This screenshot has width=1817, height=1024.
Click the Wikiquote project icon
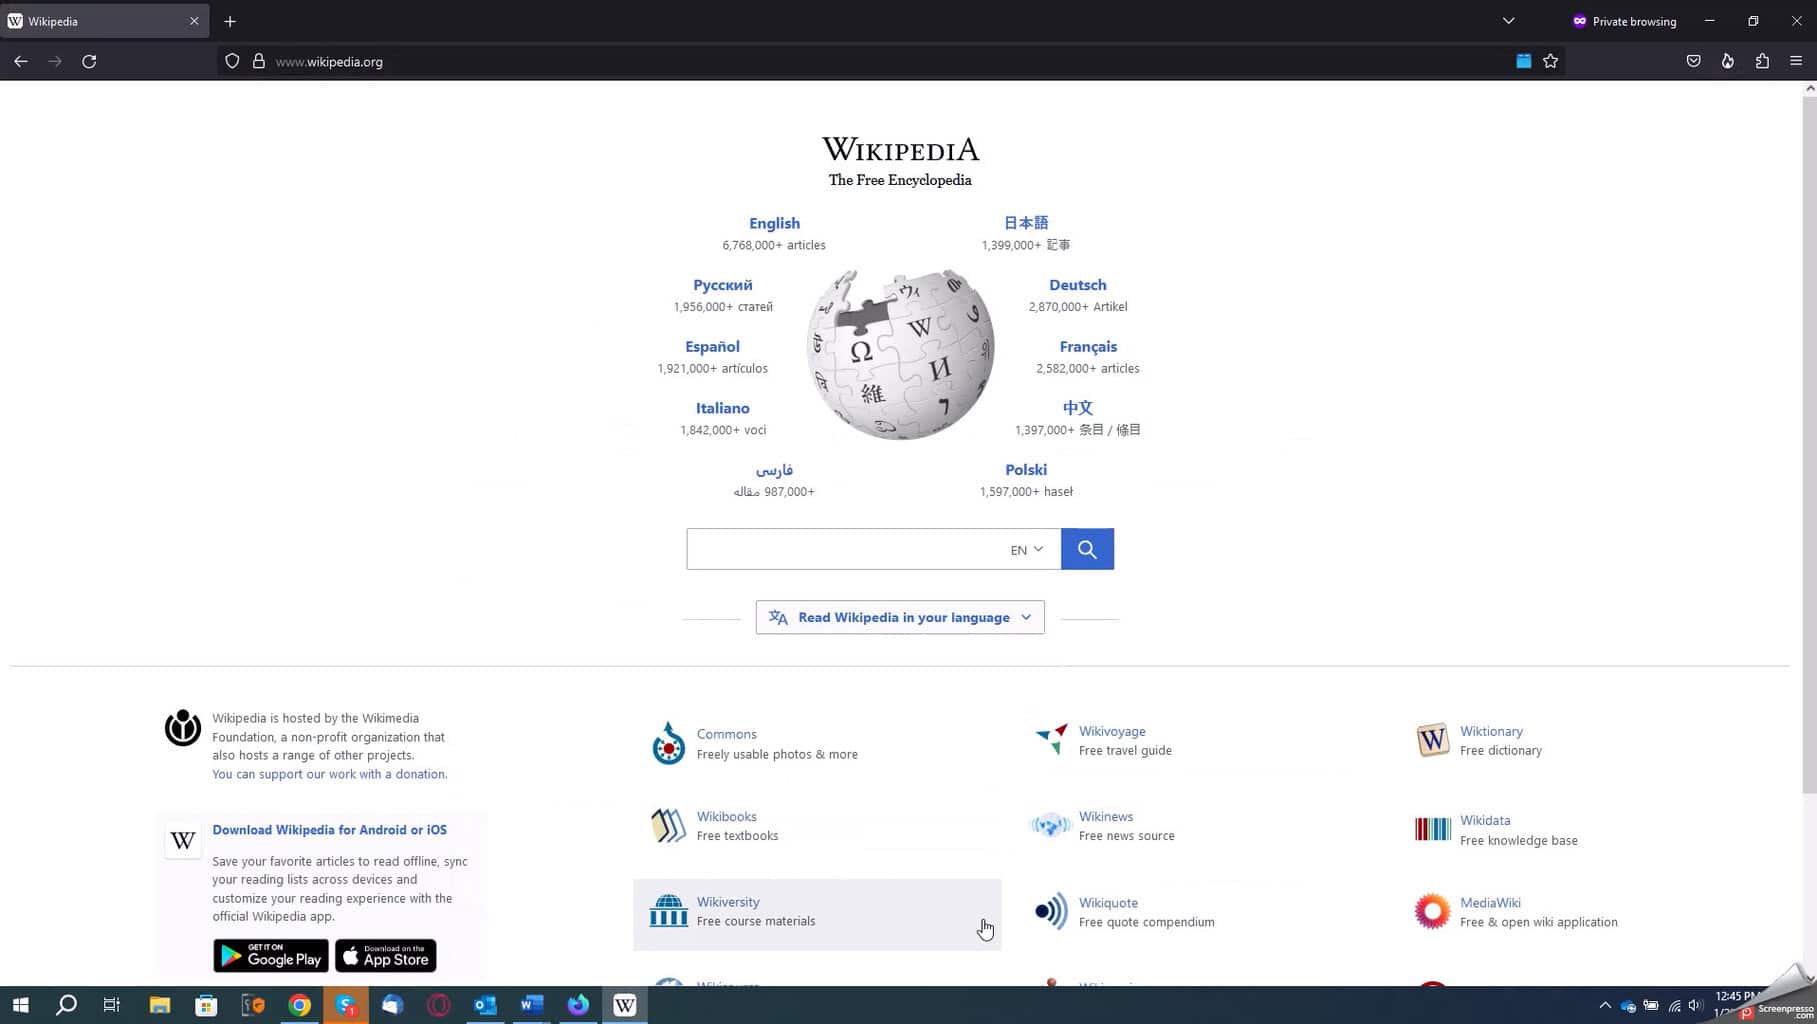tap(1051, 911)
